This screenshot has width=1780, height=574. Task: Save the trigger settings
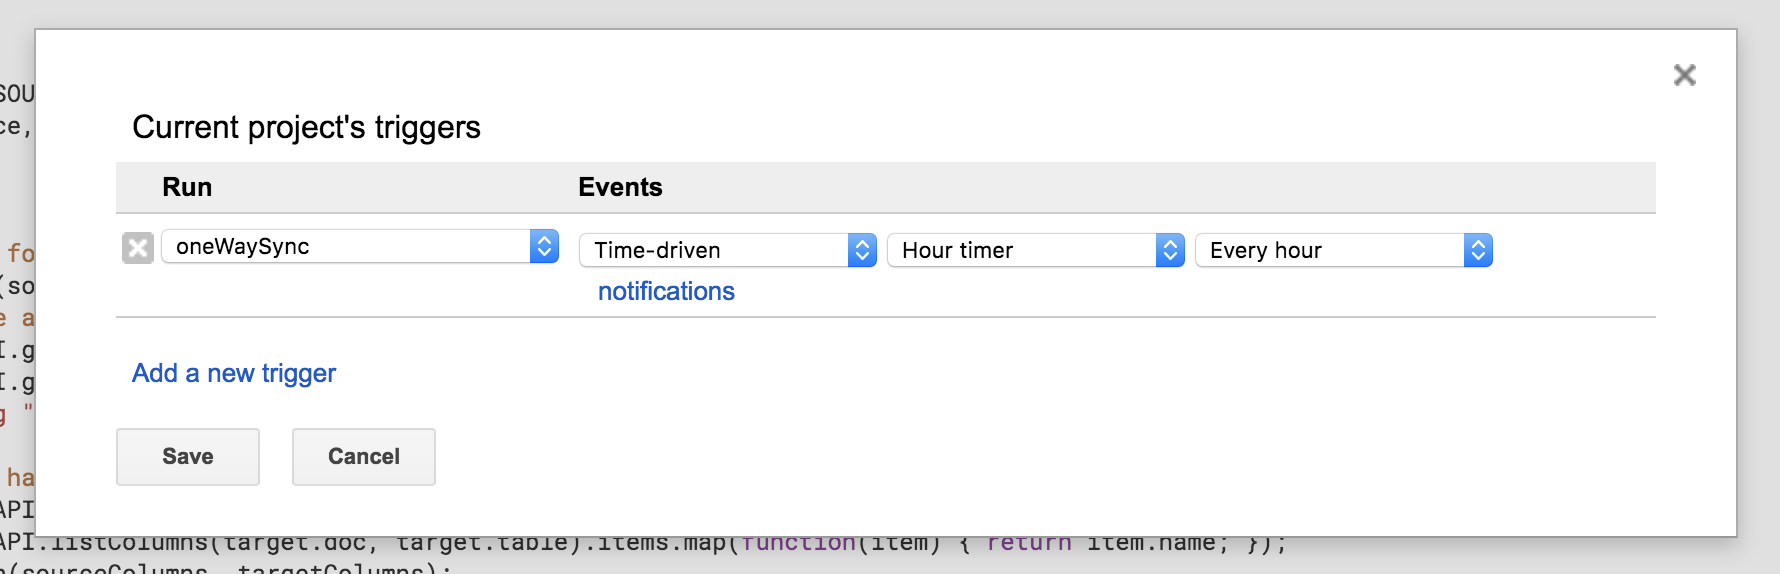(188, 457)
